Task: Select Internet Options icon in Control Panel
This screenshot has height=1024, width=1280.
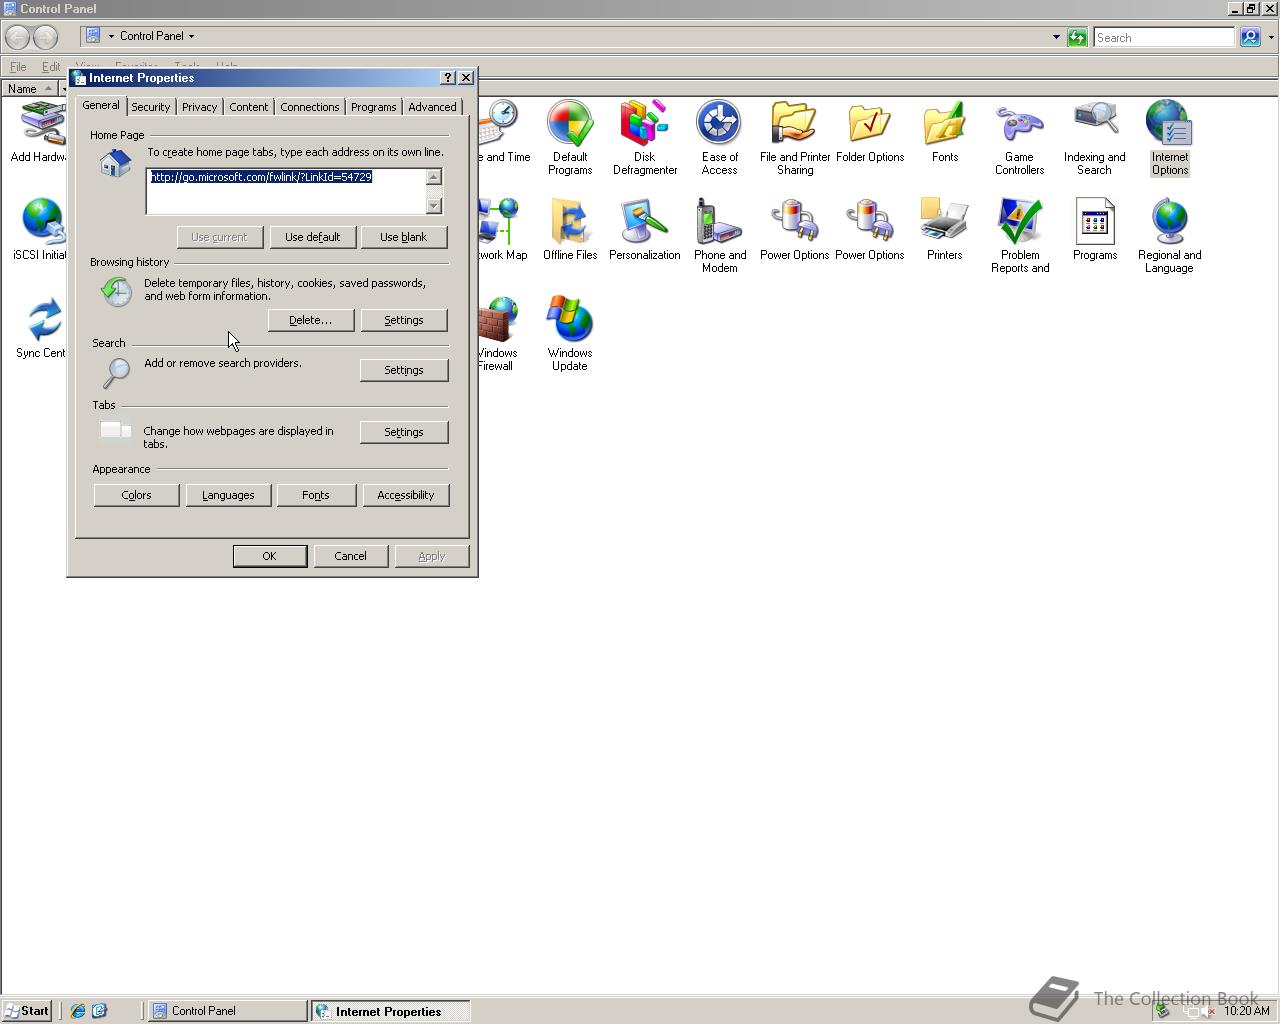Action: 1170,137
